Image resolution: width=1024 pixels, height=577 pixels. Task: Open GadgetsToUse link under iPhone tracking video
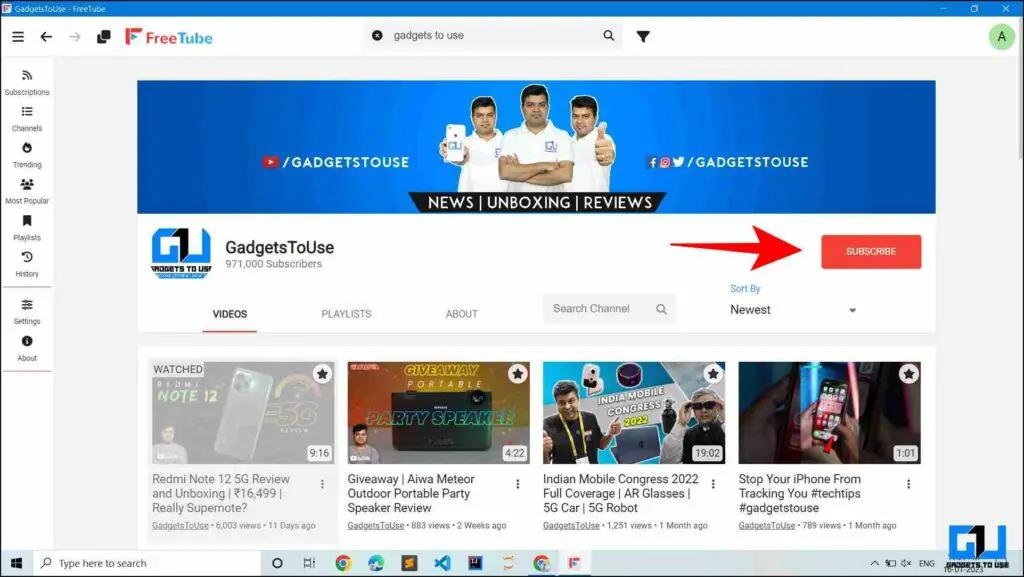(x=767, y=525)
